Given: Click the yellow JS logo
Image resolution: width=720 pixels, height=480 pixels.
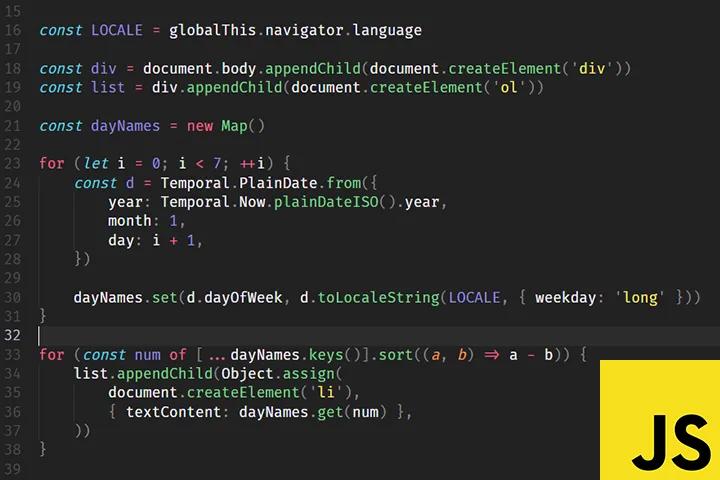Looking at the screenshot, I should tap(660, 420).
